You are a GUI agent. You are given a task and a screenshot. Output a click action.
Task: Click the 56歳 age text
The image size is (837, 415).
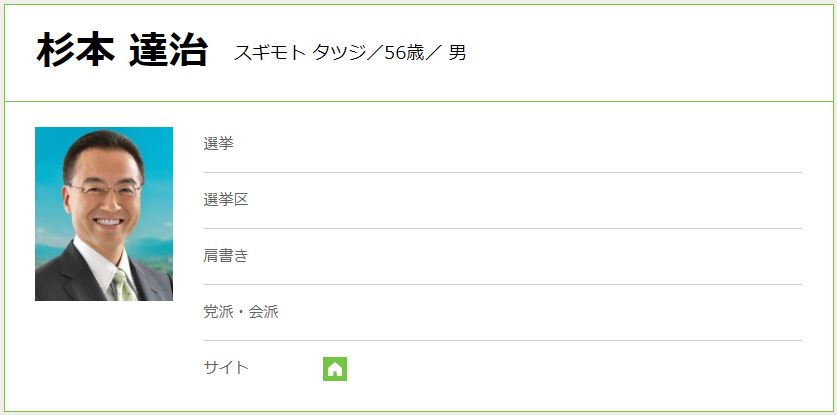pyautogui.click(x=404, y=53)
